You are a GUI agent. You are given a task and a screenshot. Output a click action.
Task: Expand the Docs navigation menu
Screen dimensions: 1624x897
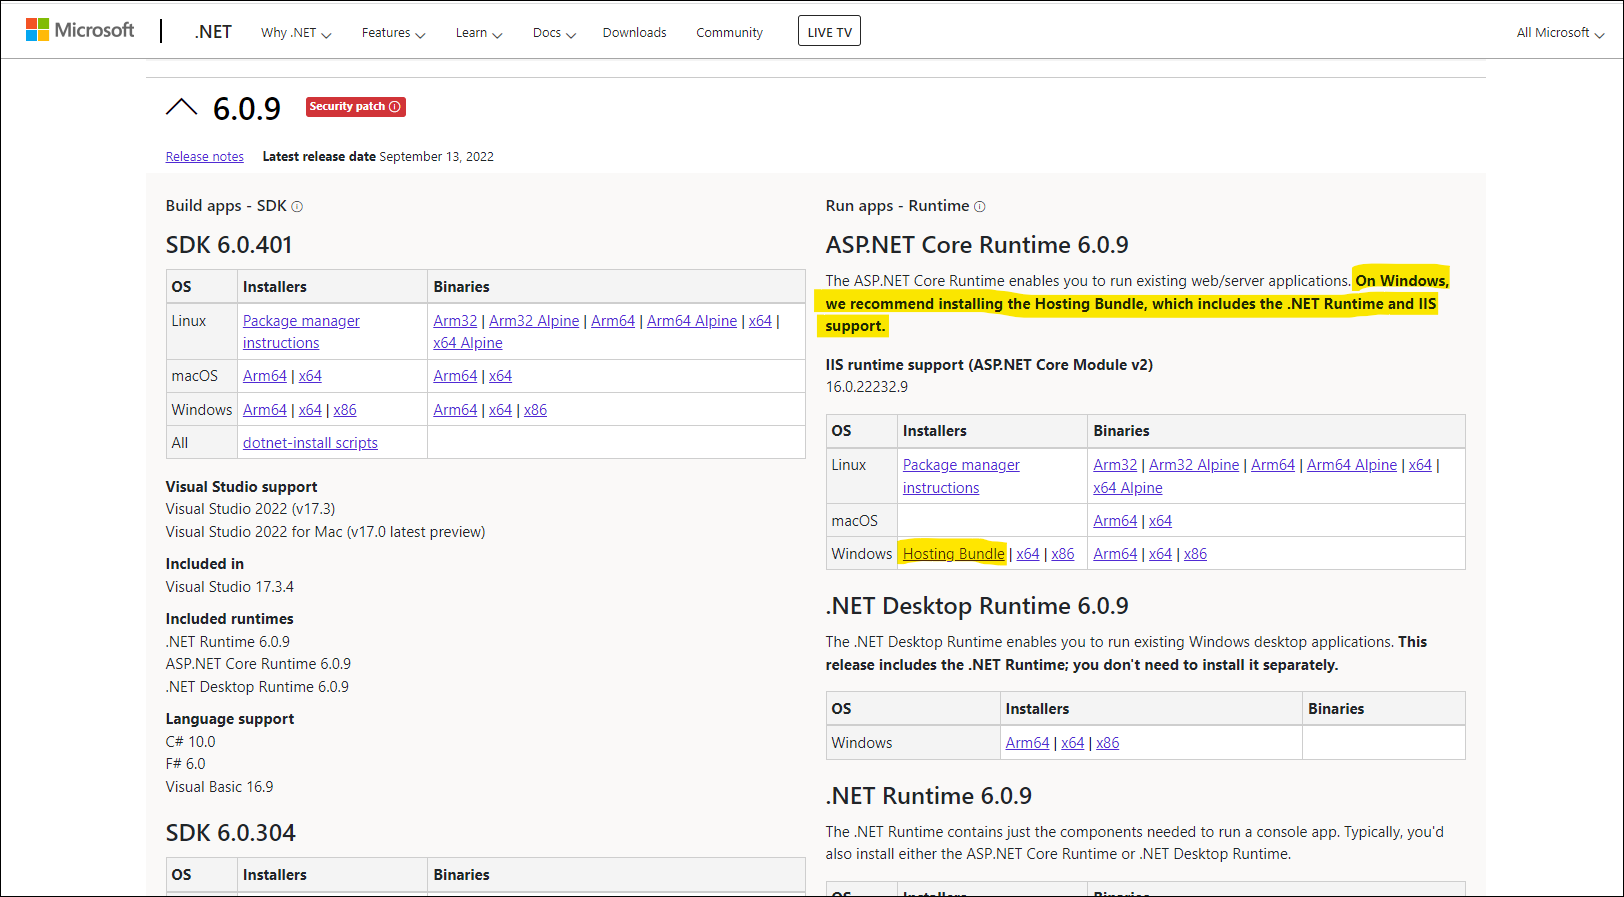(554, 33)
